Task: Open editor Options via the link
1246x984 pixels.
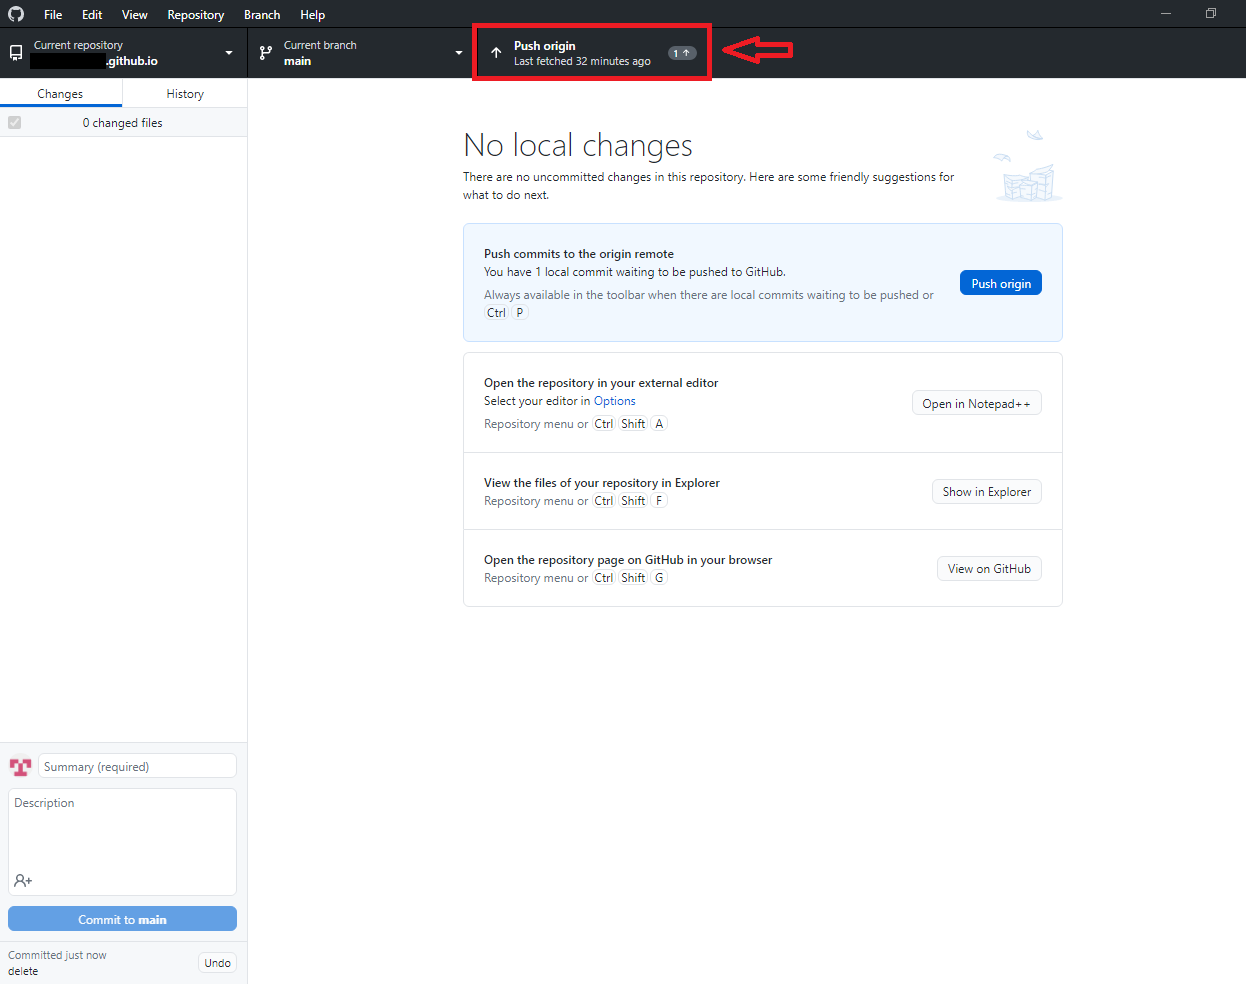Action: coord(614,400)
